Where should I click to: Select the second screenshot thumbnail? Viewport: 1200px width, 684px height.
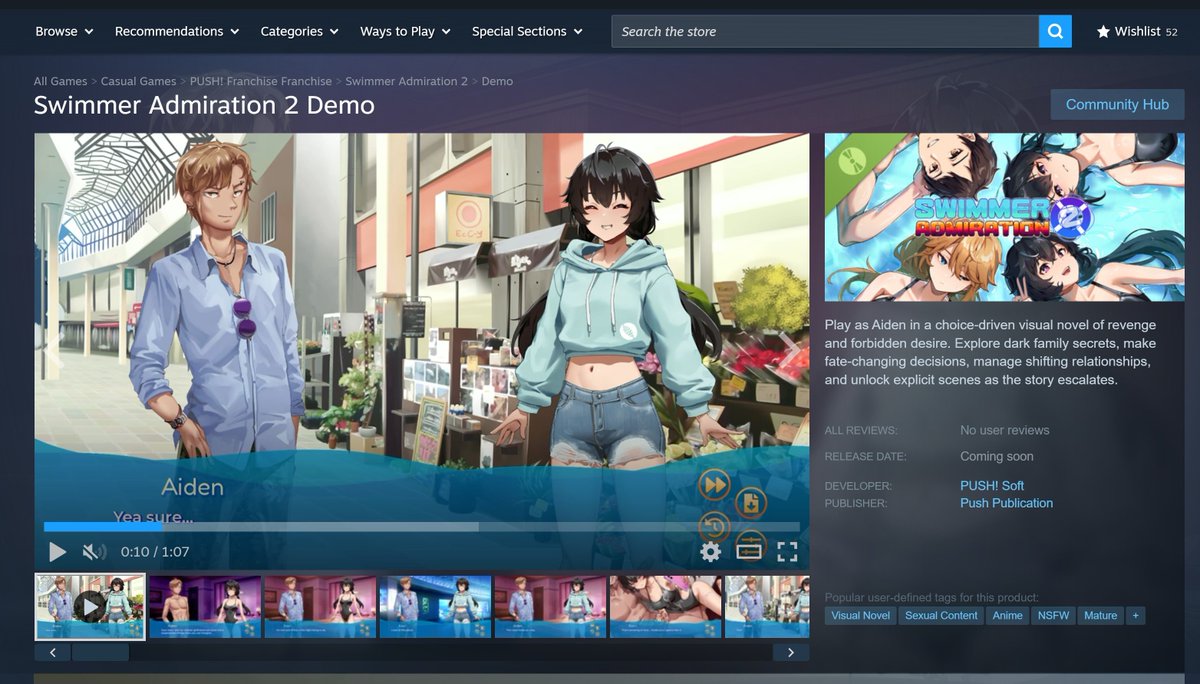click(205, 606)
